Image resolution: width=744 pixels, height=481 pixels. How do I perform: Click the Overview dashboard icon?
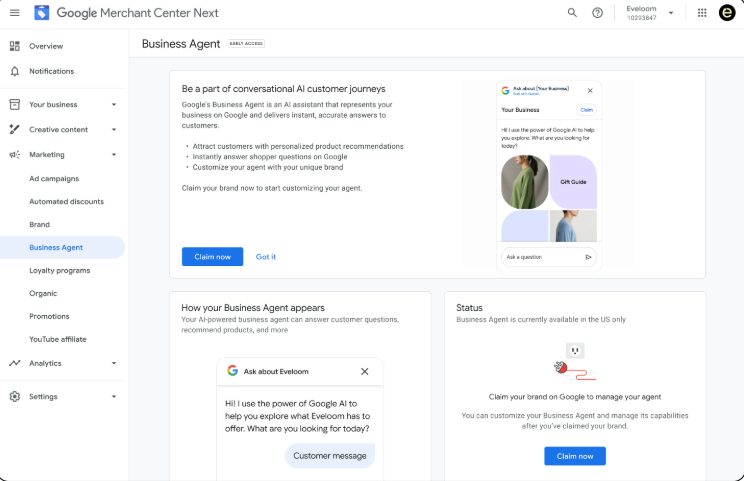(x=14, y=46)
